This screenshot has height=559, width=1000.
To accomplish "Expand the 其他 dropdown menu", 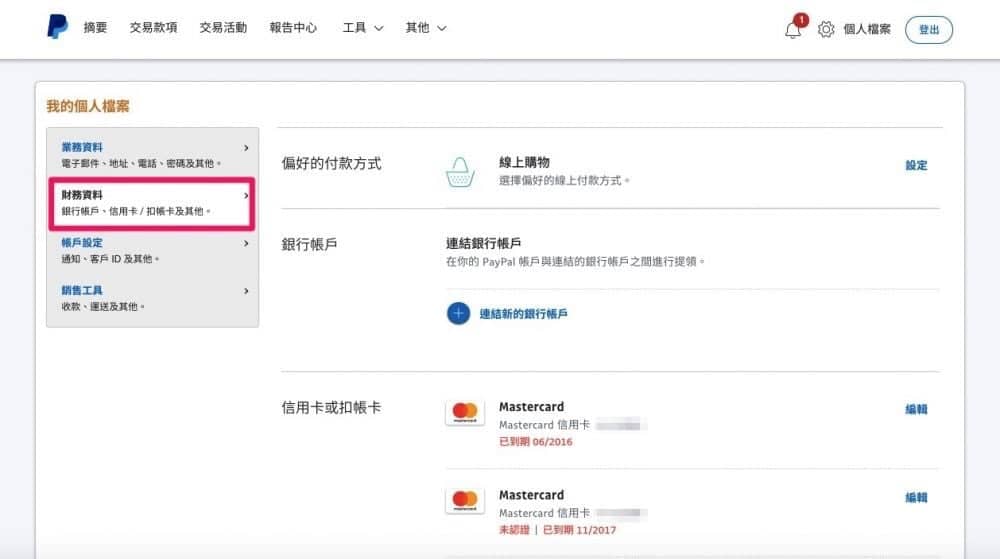I will 425,27.
